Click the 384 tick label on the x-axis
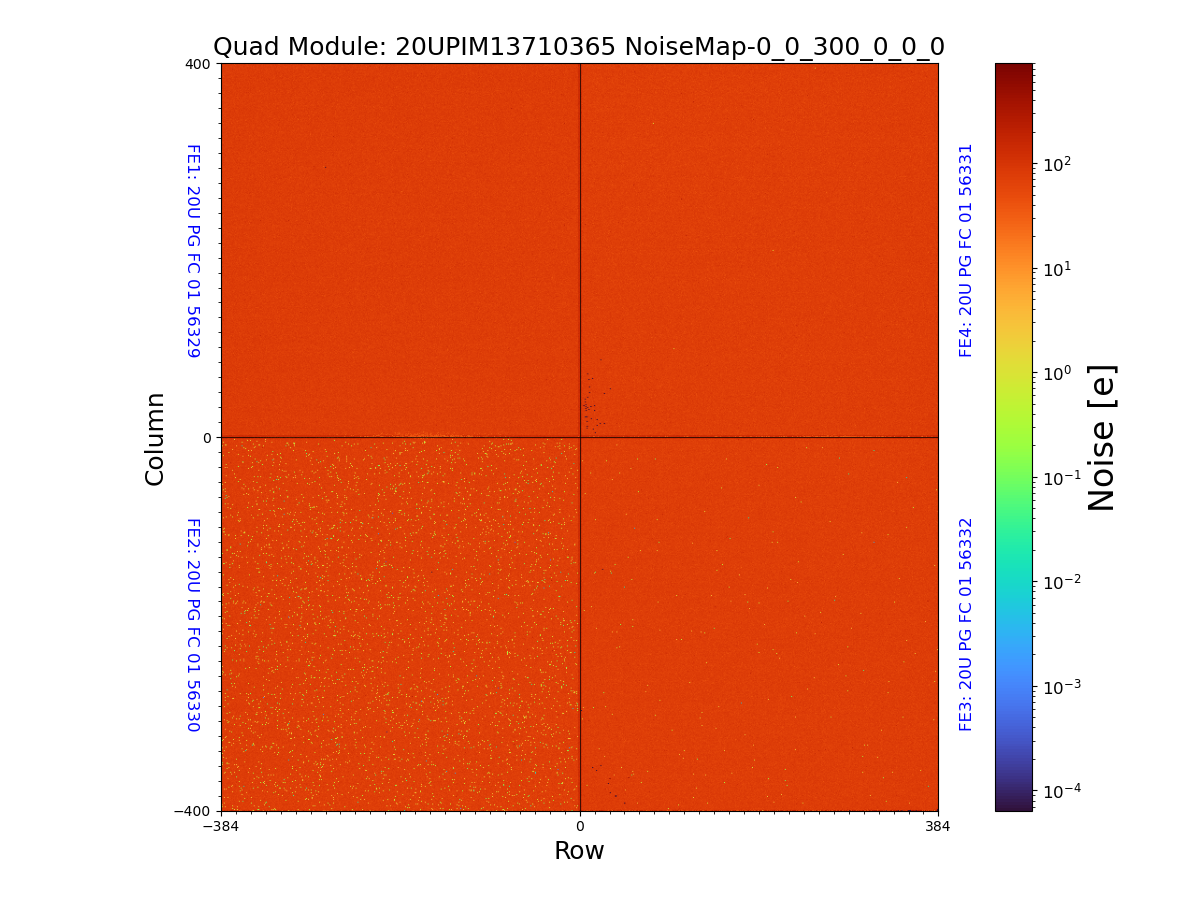This screenshot has height=900, width=1200. (937, 827)
